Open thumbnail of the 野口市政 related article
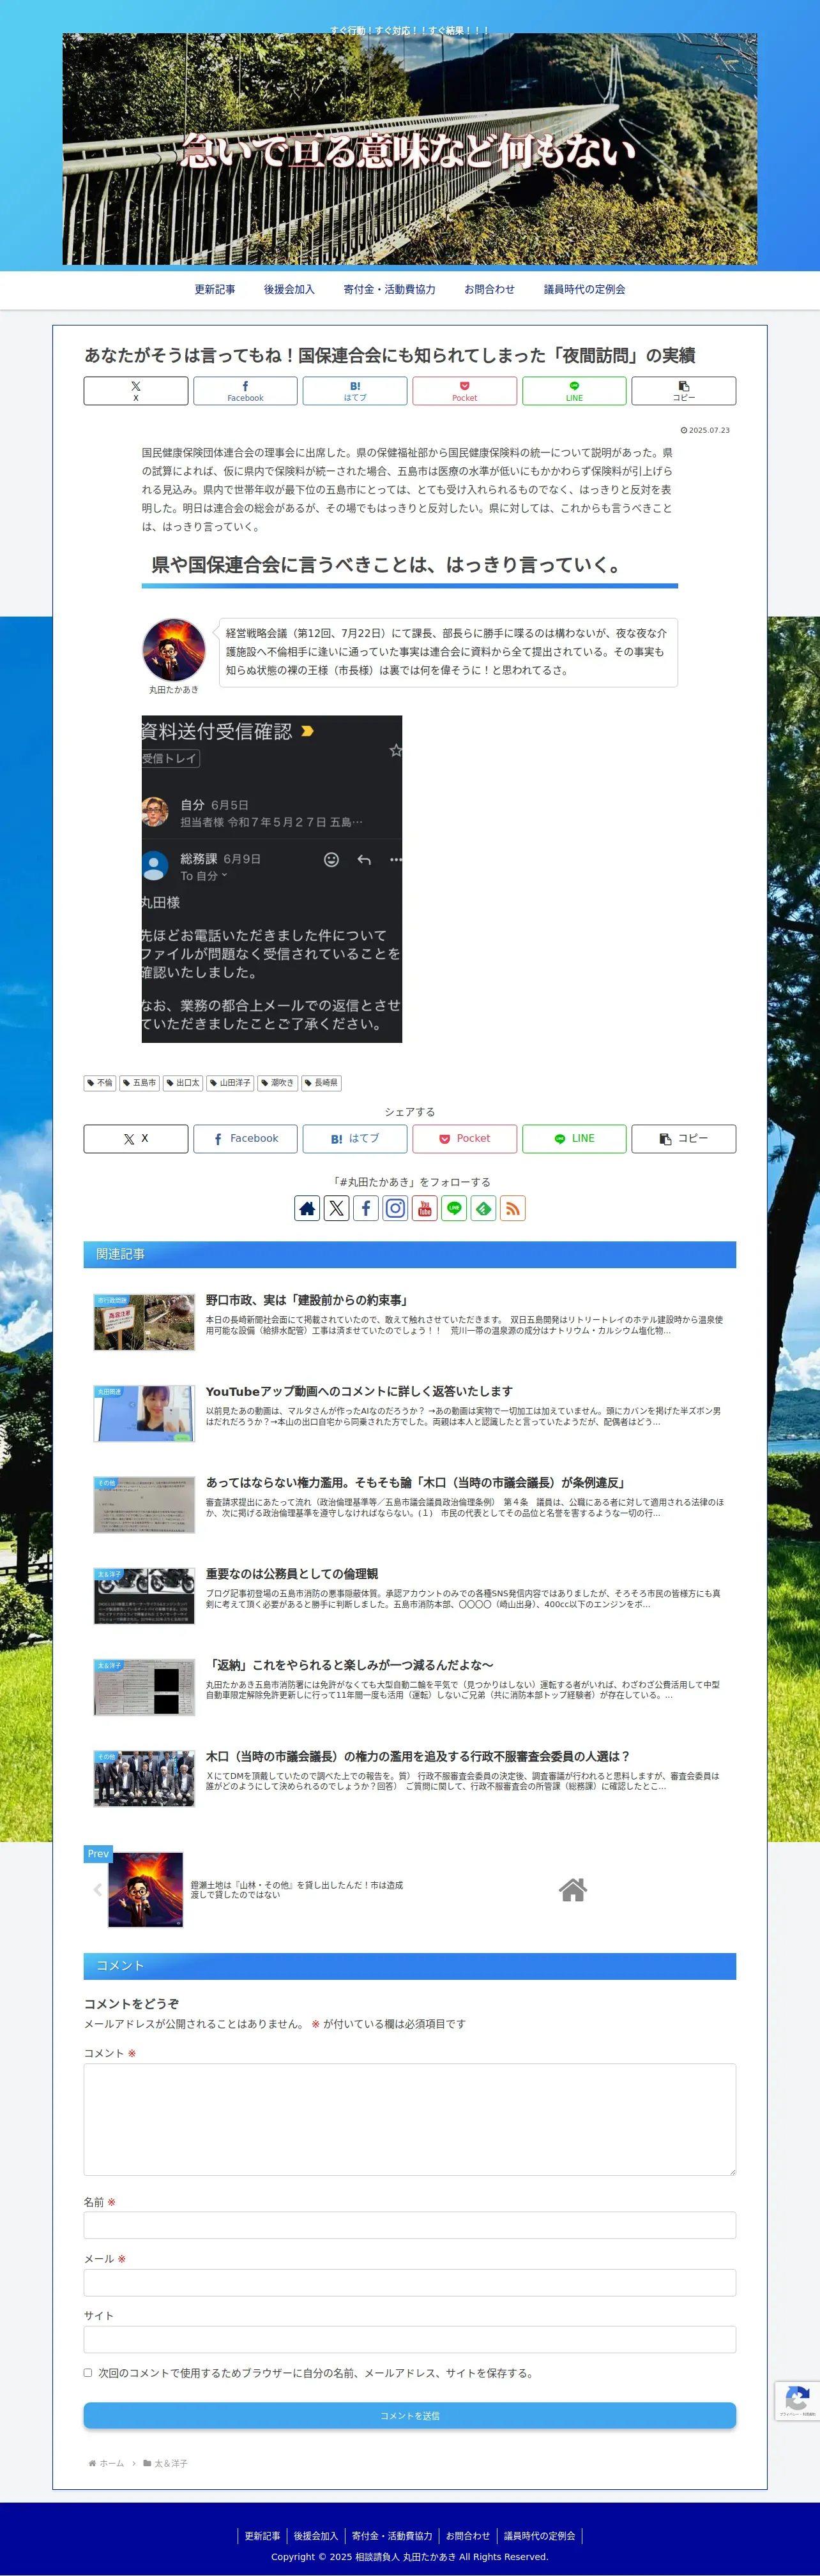This screenshot has height=2576, width=820. point(144,1322)
